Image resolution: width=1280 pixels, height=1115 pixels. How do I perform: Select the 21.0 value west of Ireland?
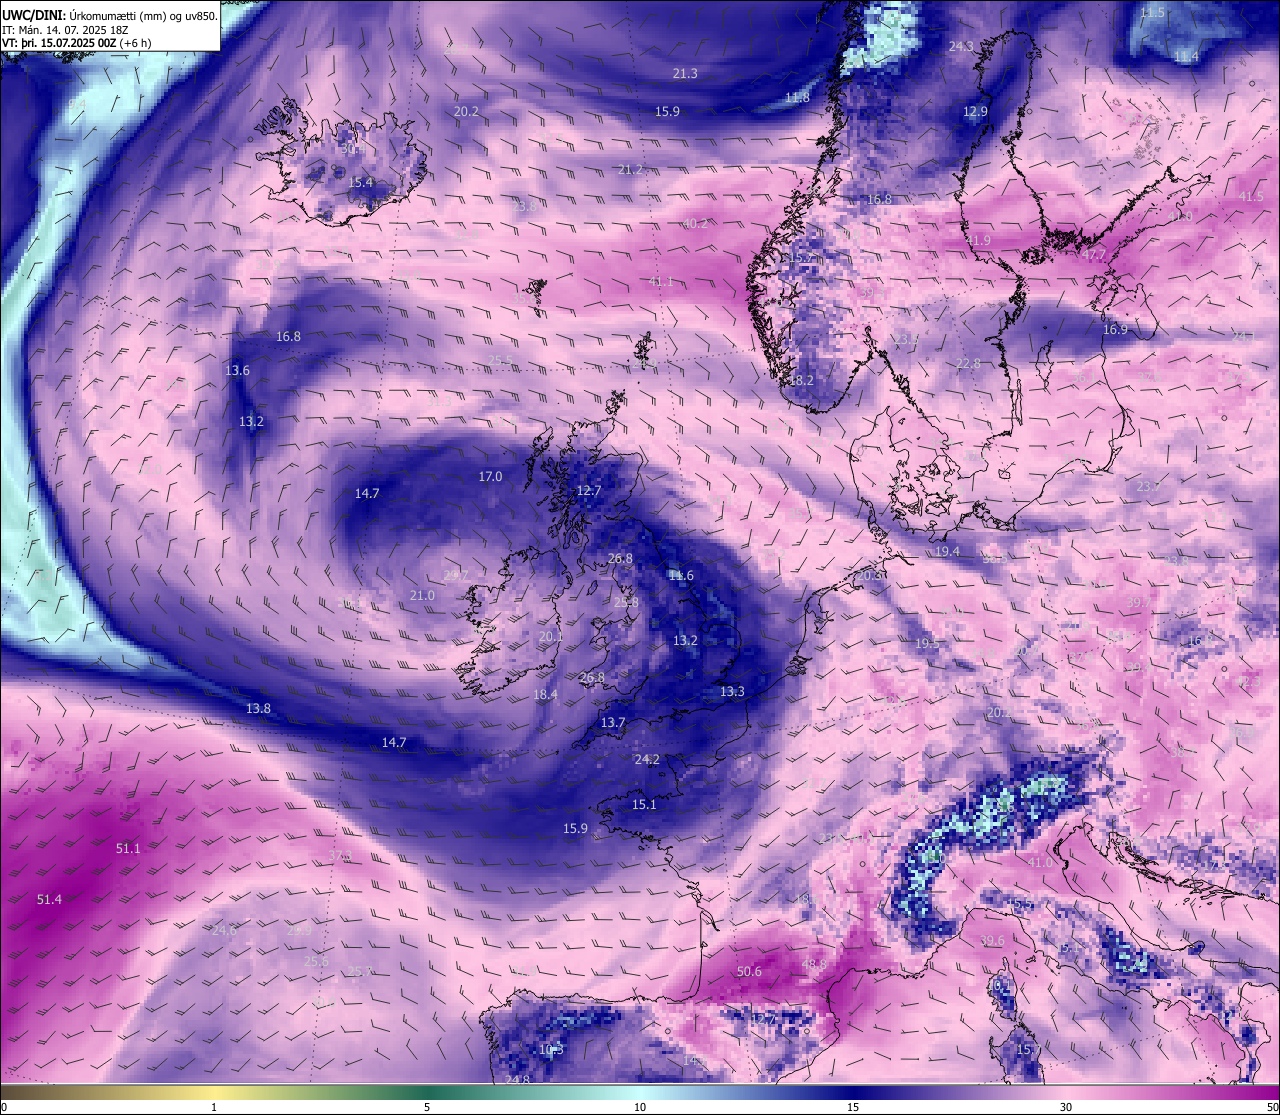click(x=422, y=596)
